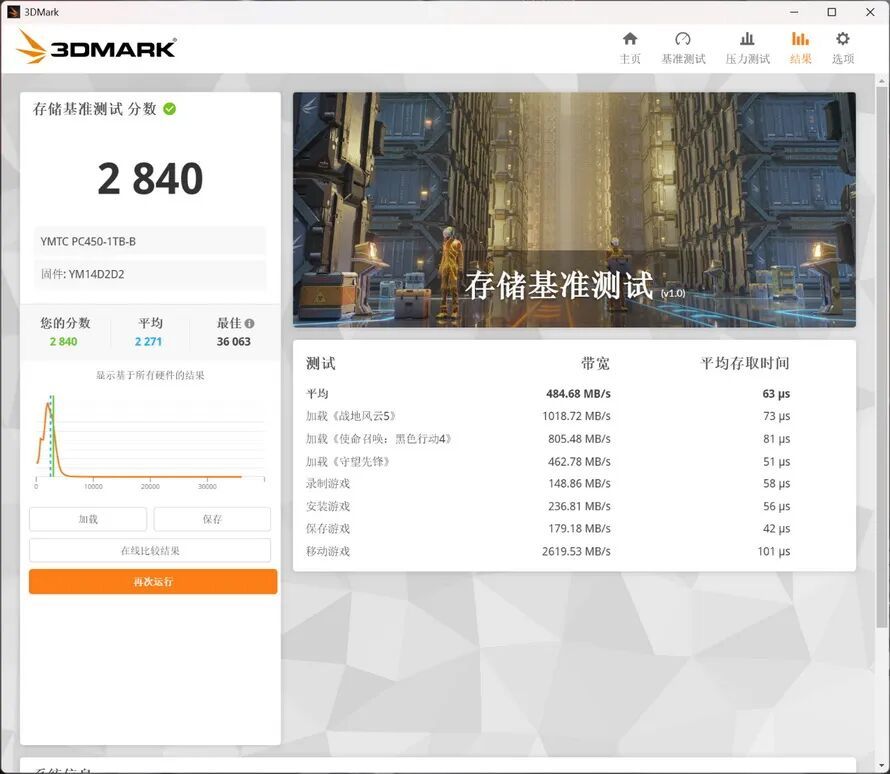890x774 pixels.
Task: Click the 保存游戏 row label
Action: click(328, 528)
